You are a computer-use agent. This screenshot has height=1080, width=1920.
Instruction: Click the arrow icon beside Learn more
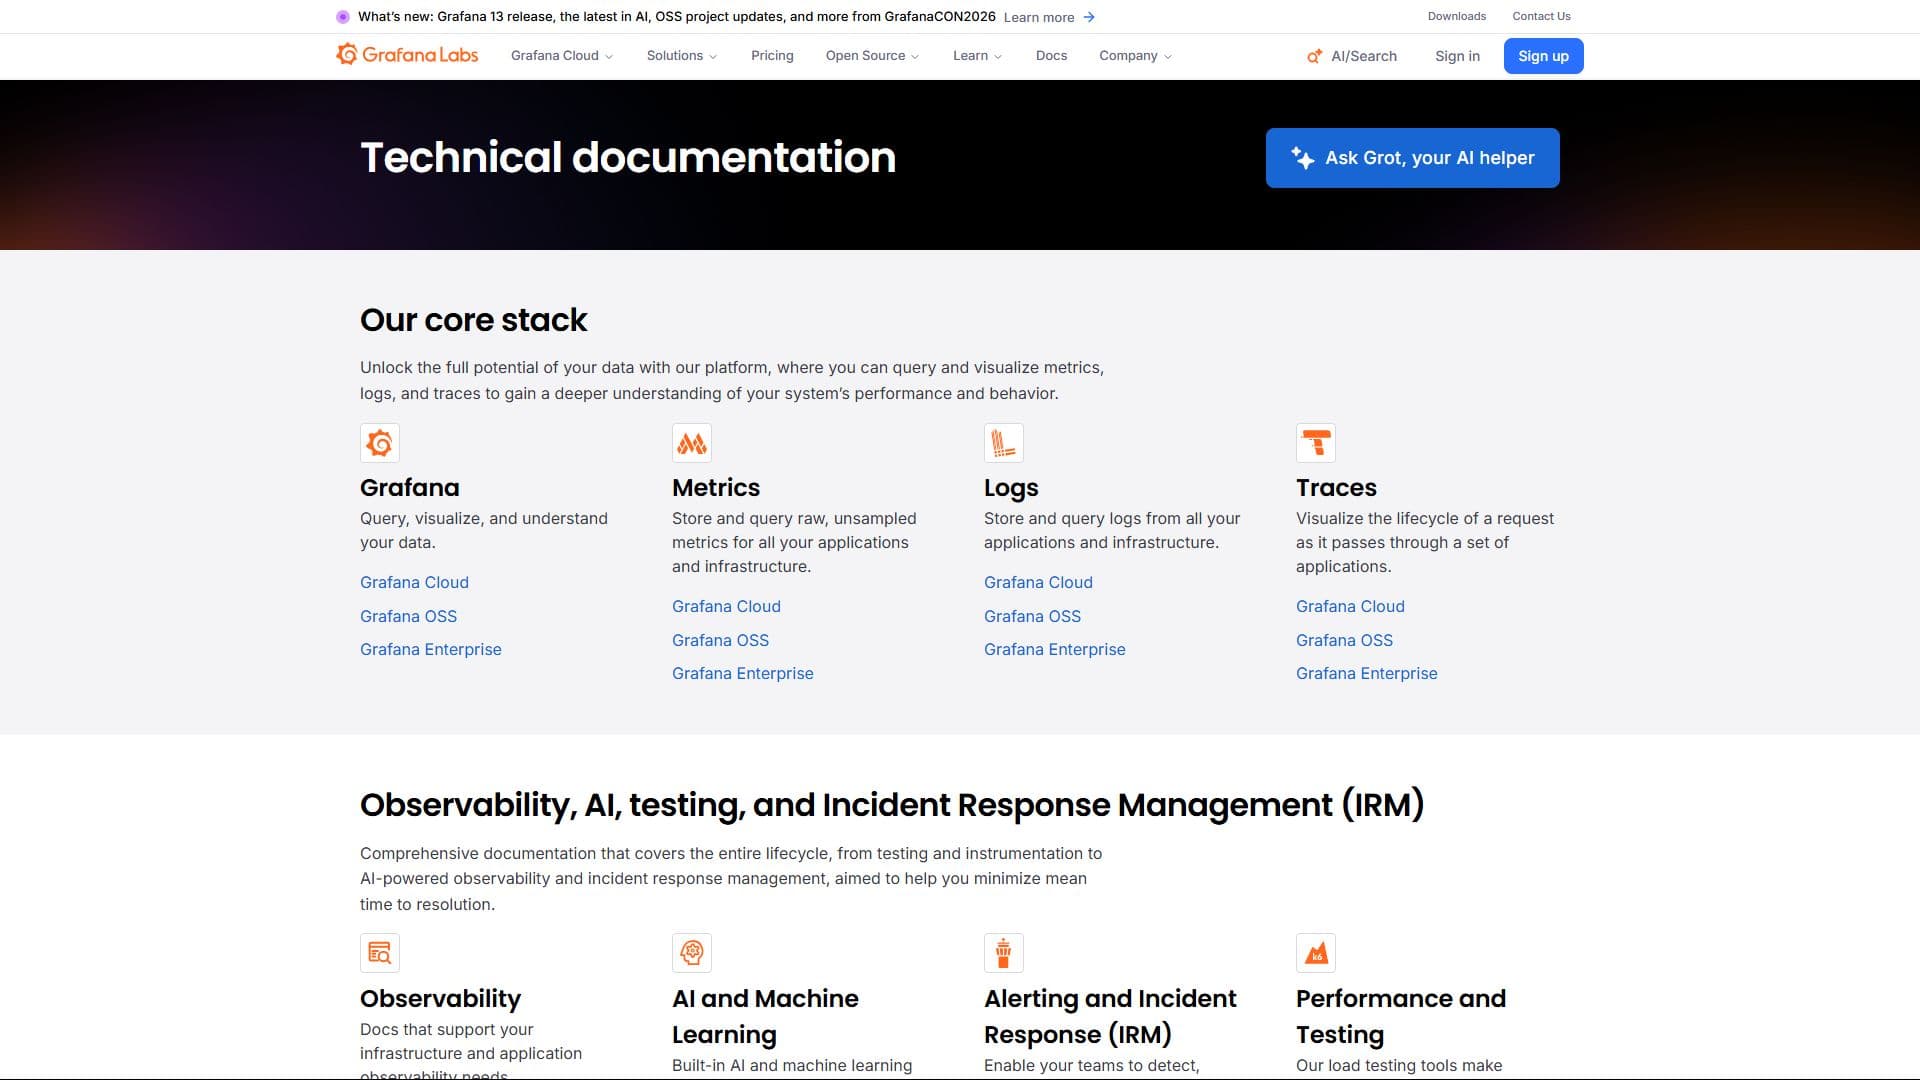coord(1089,17)
